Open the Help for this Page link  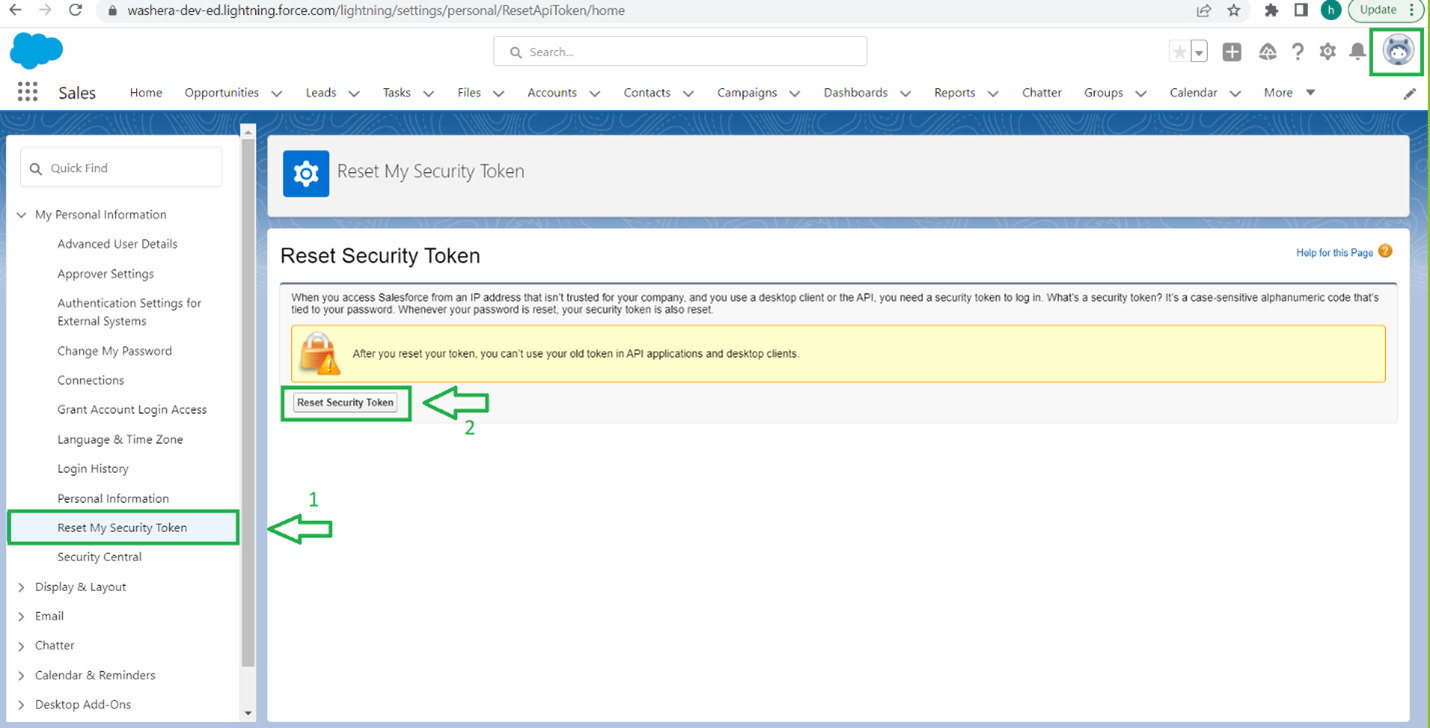click(1334, 253)
